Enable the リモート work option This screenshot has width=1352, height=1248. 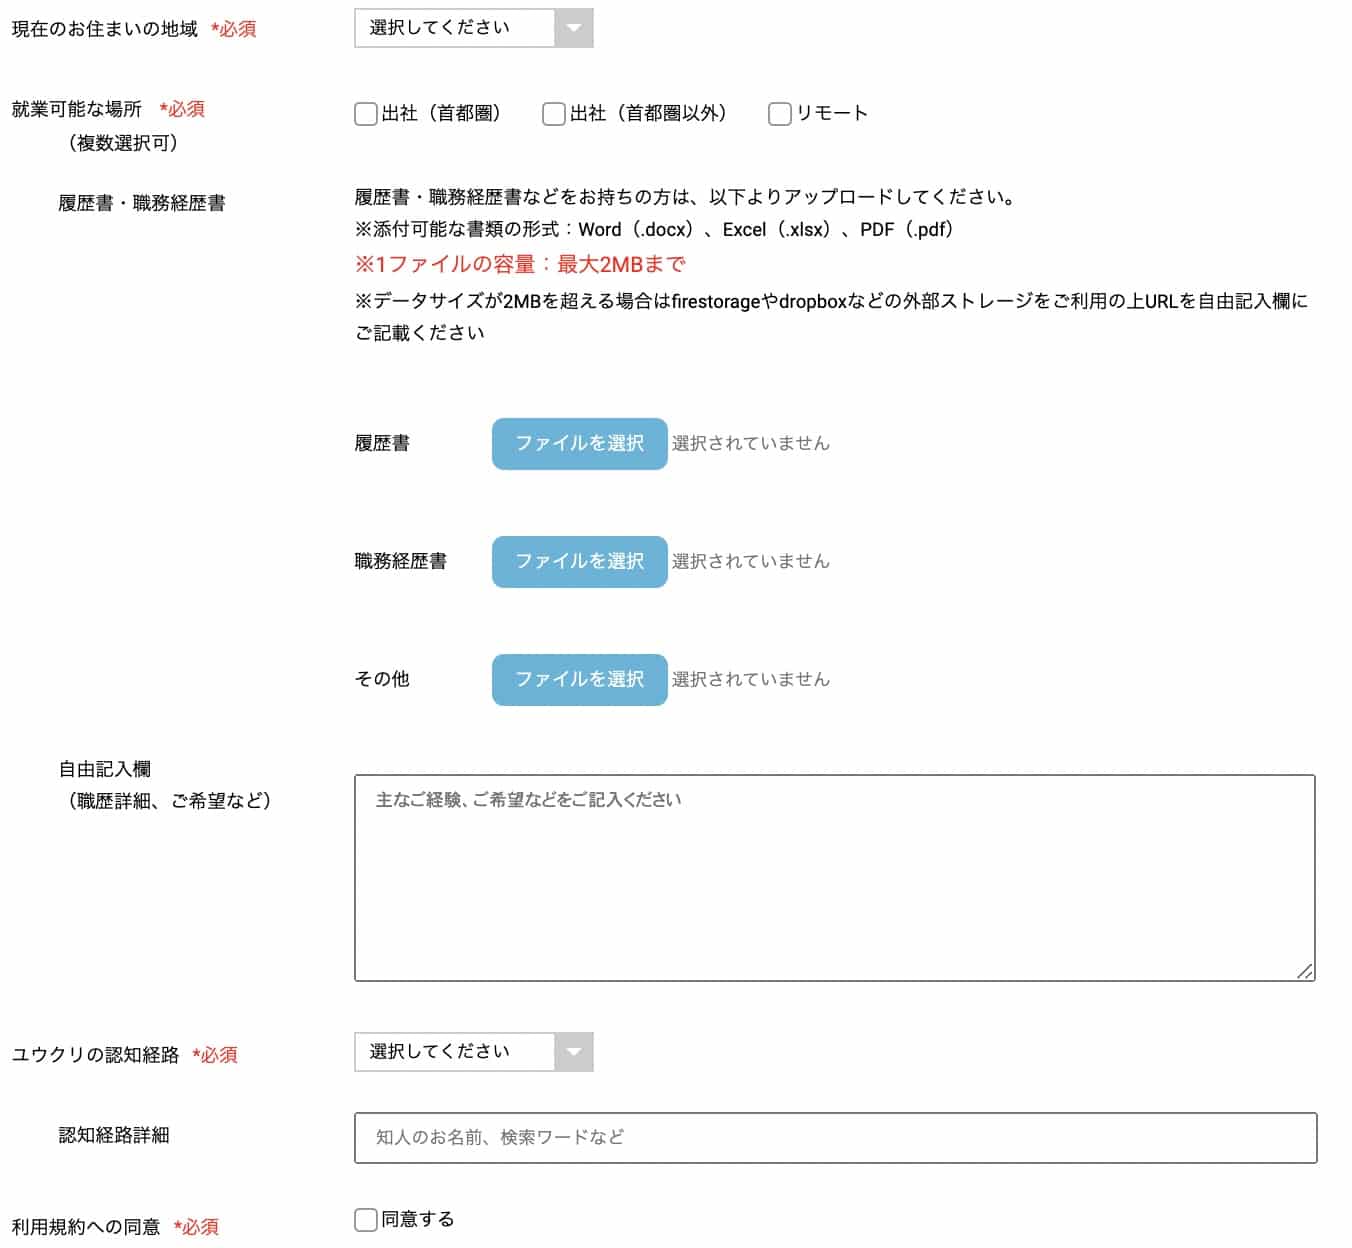click(x=779, y=114)
